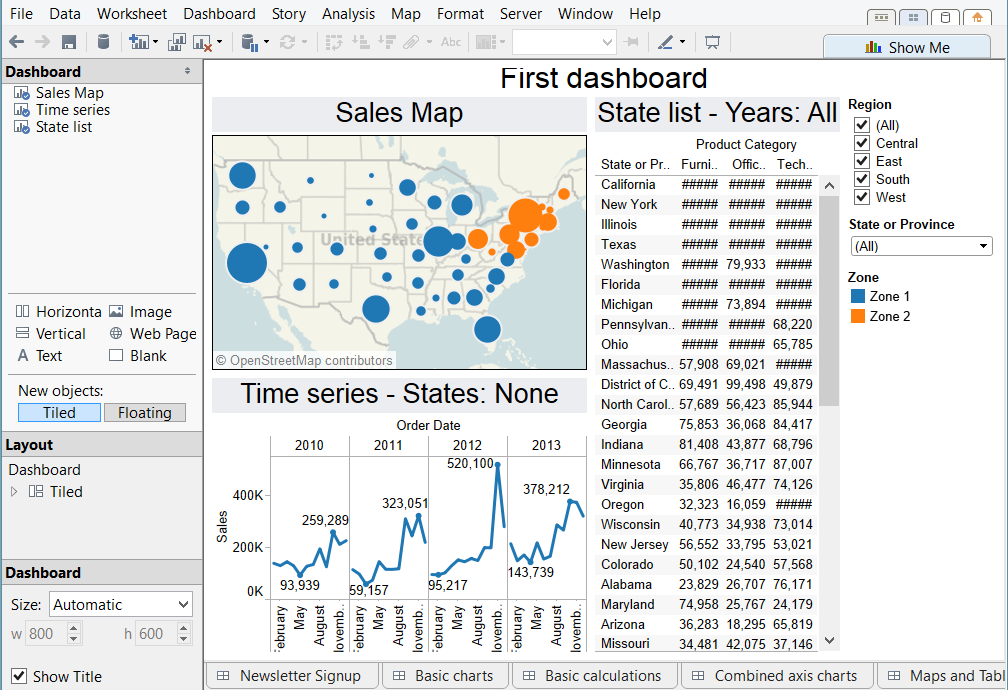Toggle the Show Title checkbox
Image resolution: width=1008 pixels, height=690 pixels.
point(19,676)
